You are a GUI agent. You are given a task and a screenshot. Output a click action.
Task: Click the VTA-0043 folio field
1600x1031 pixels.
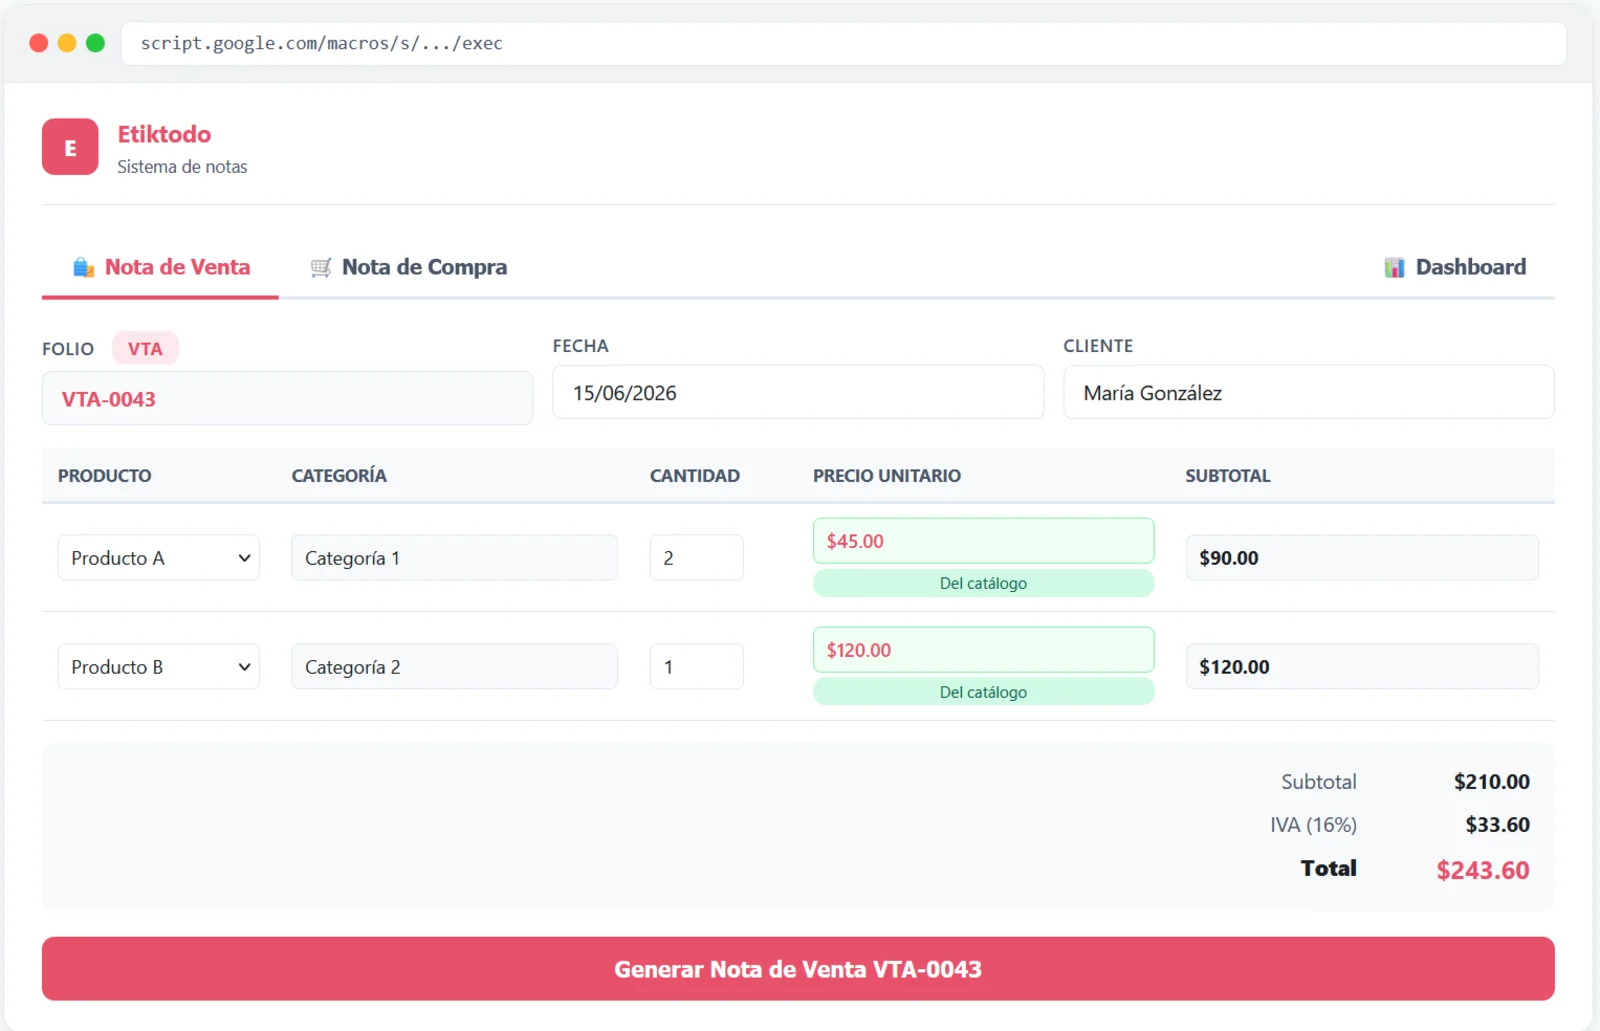point(287,399)
